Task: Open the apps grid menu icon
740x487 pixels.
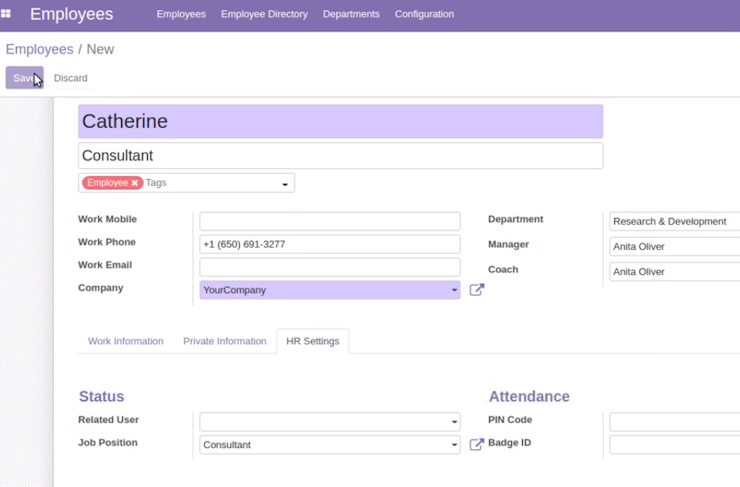Action: (6, 14)
